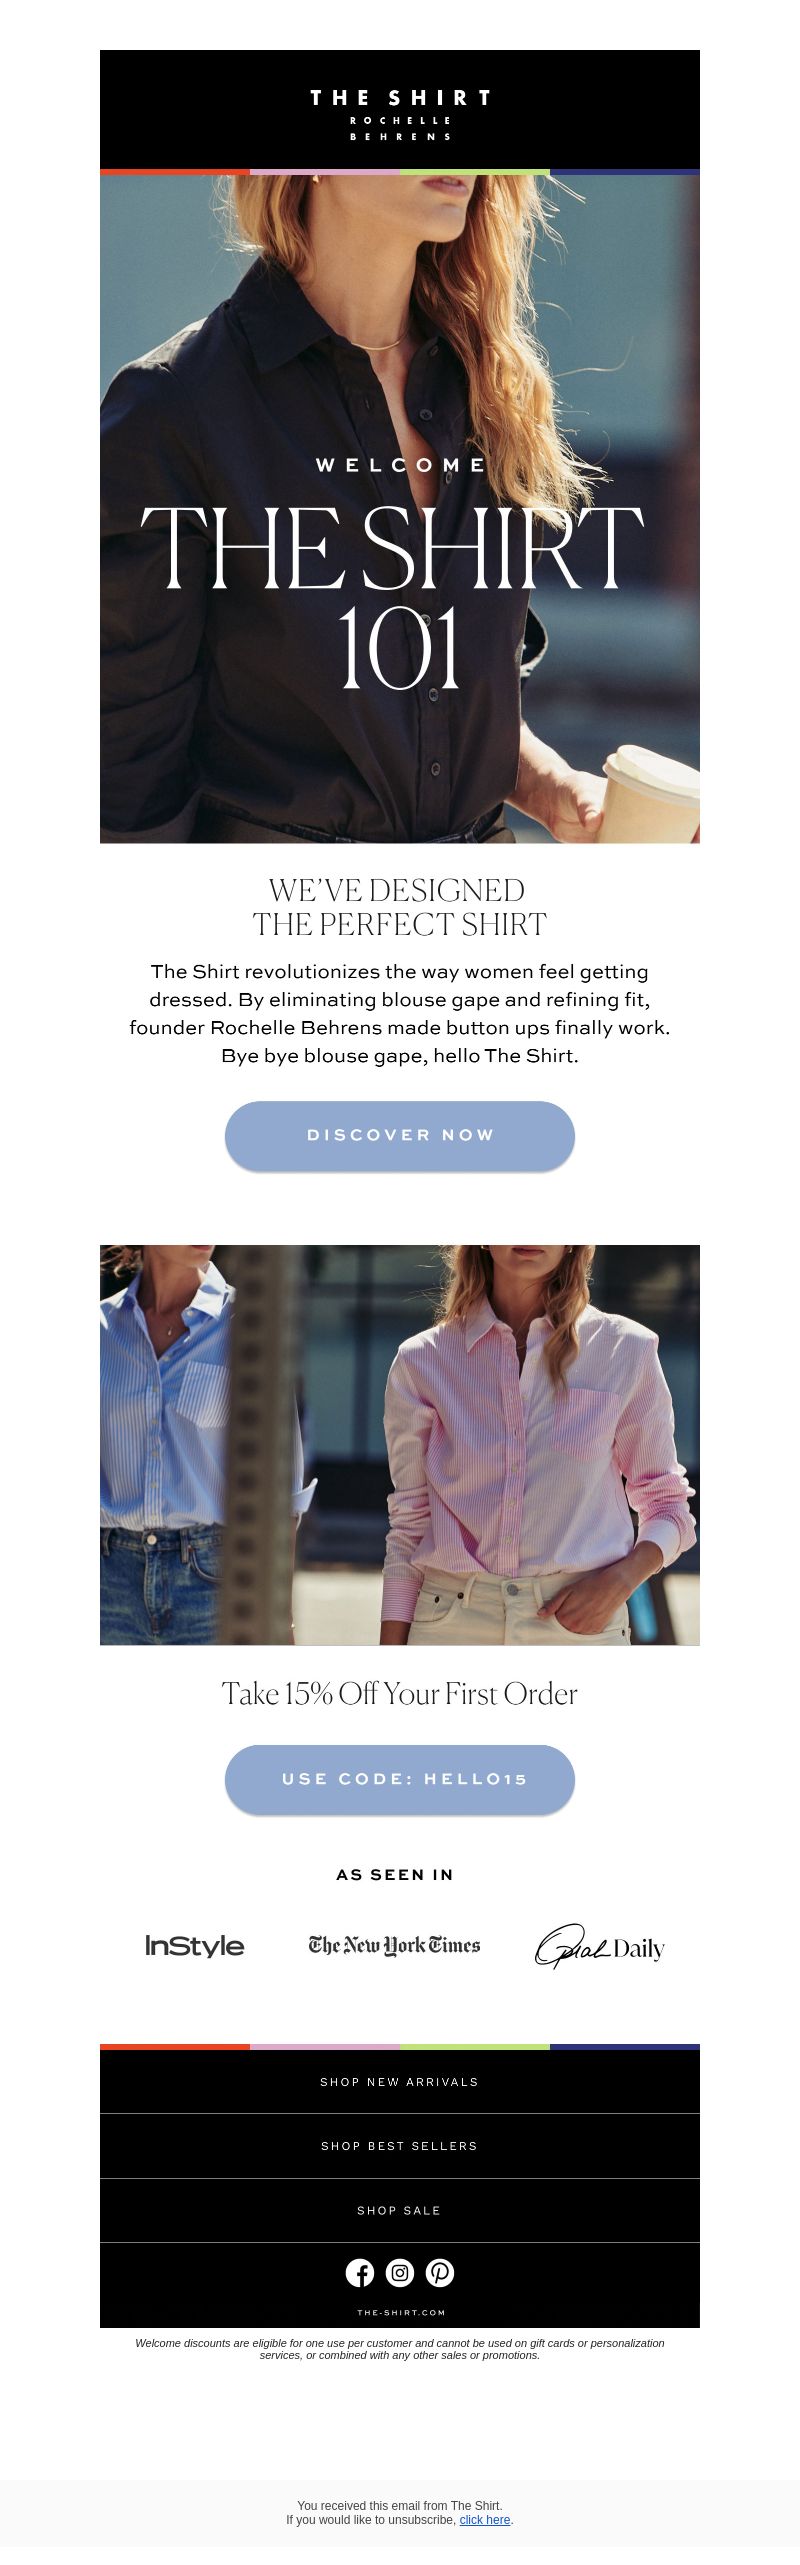Click the Use Code: HELLO15 button
This screenshot has height=2565, width=800.
[x=400, y=1779]
